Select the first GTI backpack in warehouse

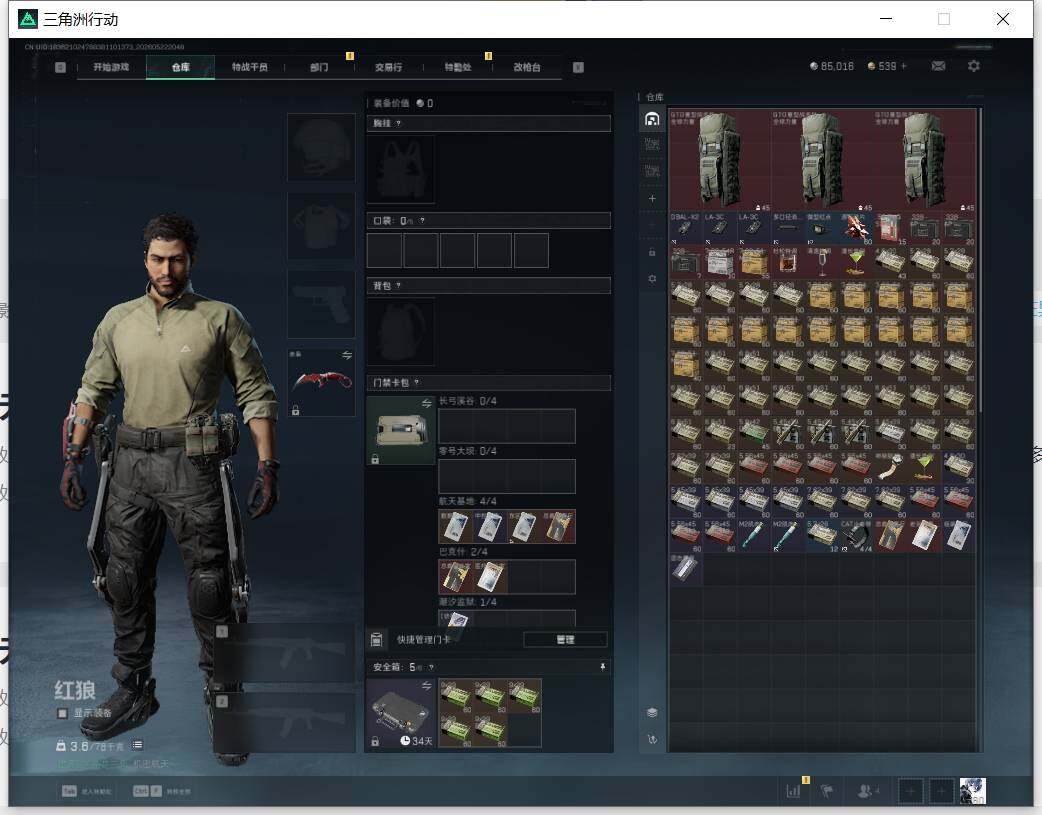click(x=720, y=160)
